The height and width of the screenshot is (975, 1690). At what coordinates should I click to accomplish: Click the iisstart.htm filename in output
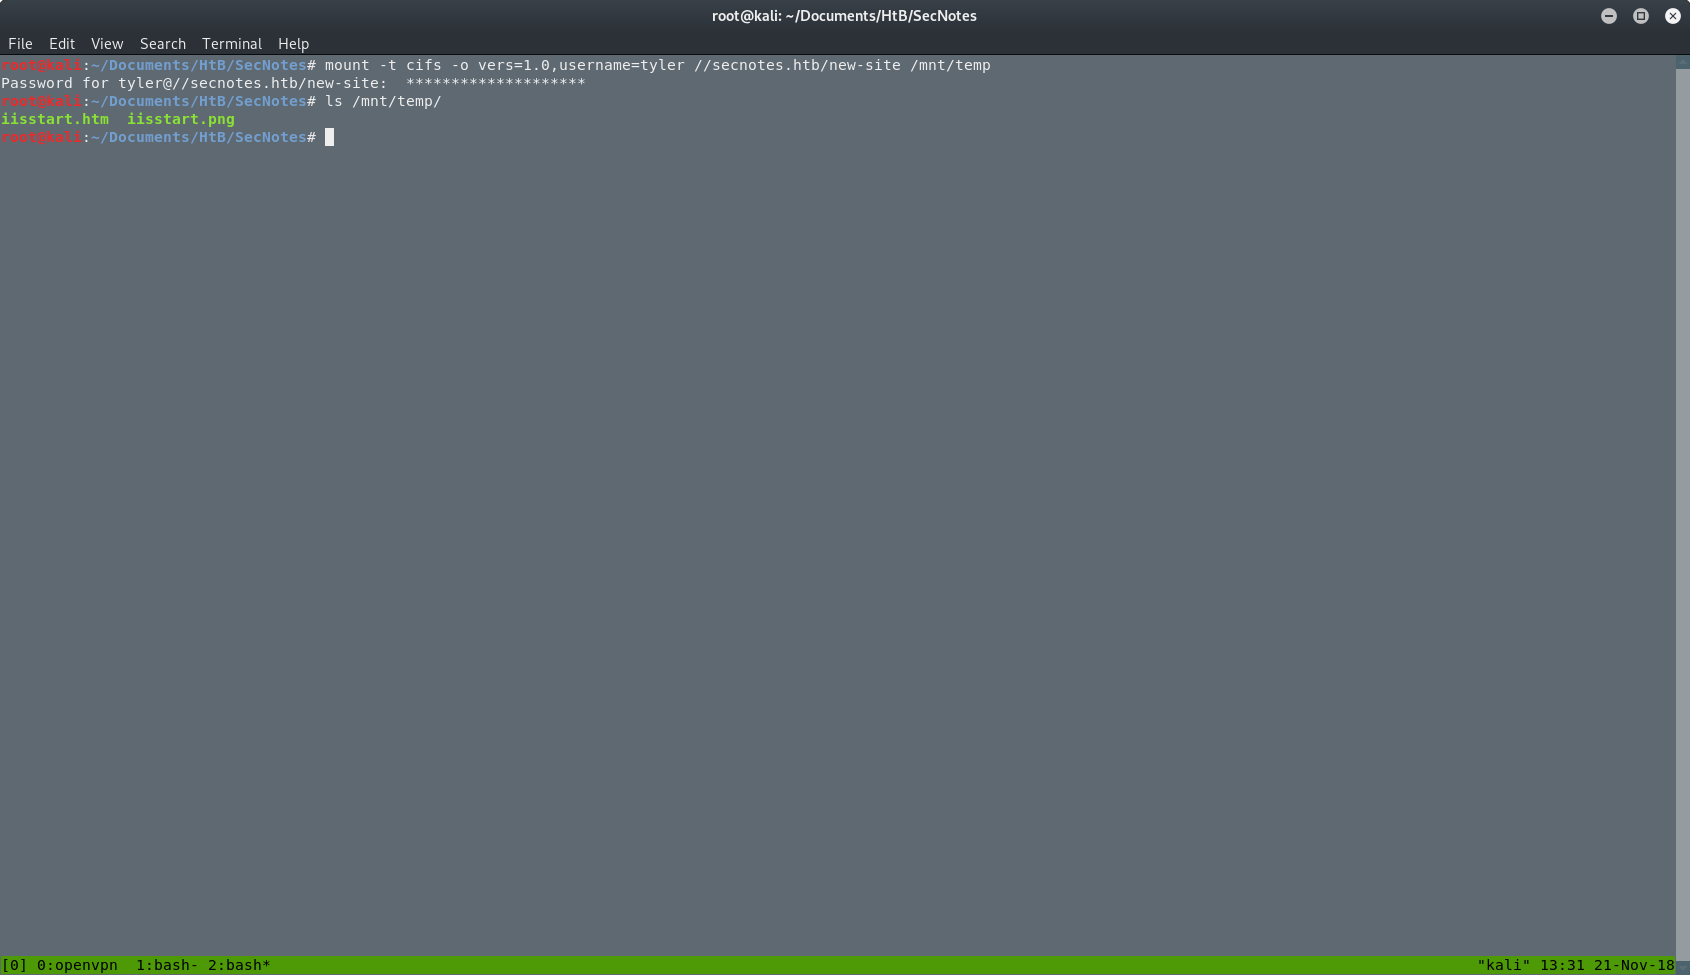(55, 119)
